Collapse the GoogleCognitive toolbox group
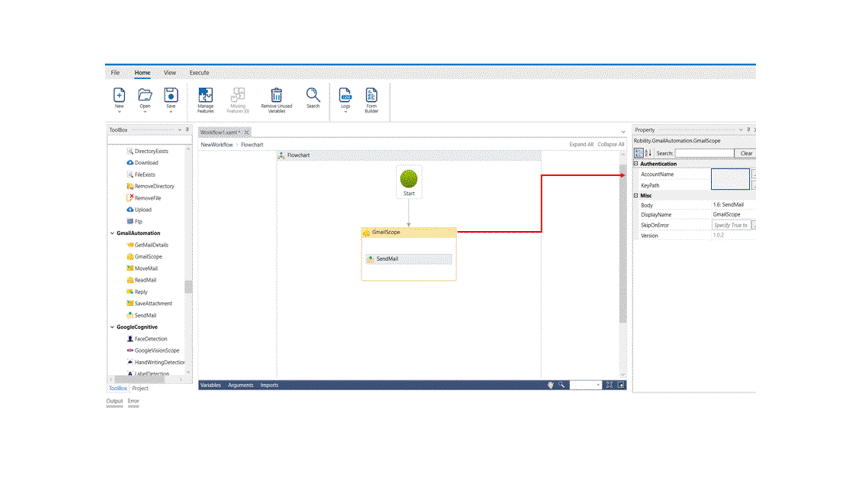This screenshot has width=853, height=480. pyautogui.click(x=112, y=327)
